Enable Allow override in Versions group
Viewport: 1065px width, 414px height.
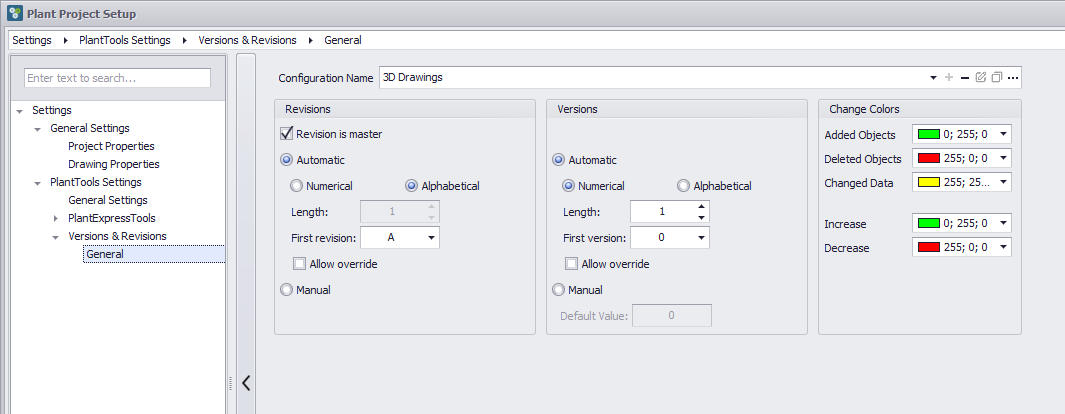click(x=571, y=264)
